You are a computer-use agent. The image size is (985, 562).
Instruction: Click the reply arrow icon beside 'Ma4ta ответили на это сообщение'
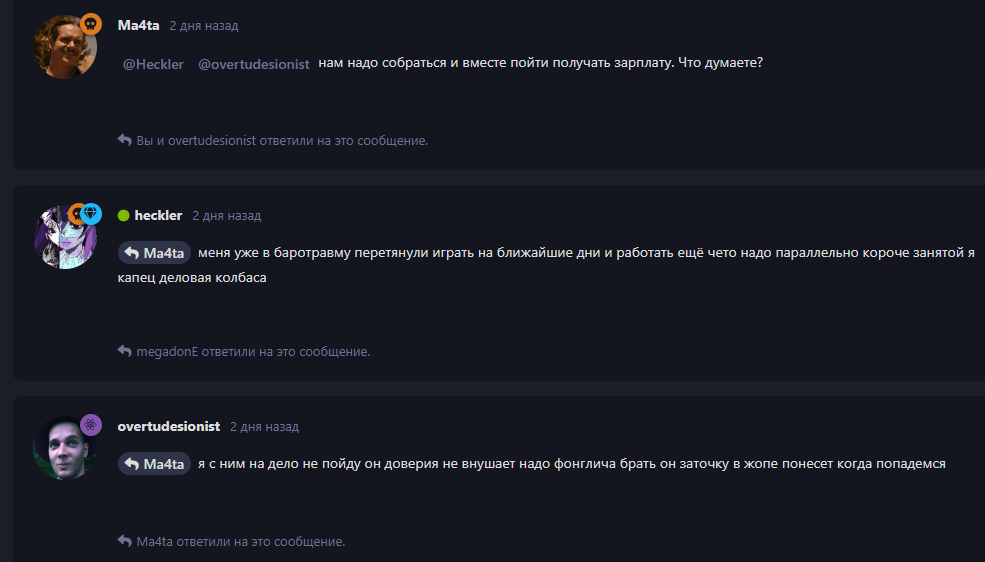coord(124,541)
